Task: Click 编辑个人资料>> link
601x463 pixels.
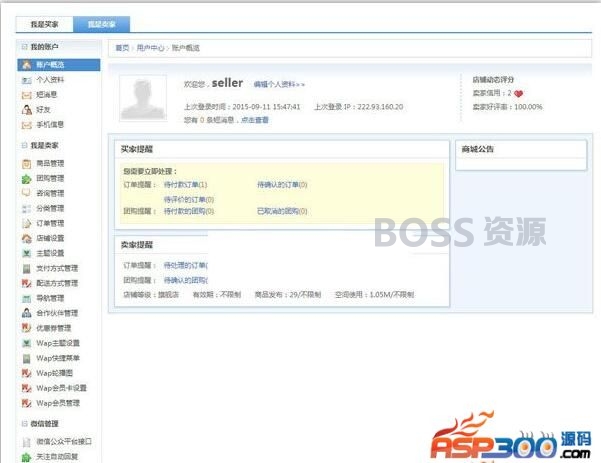Action: click(x=279, y=84)
